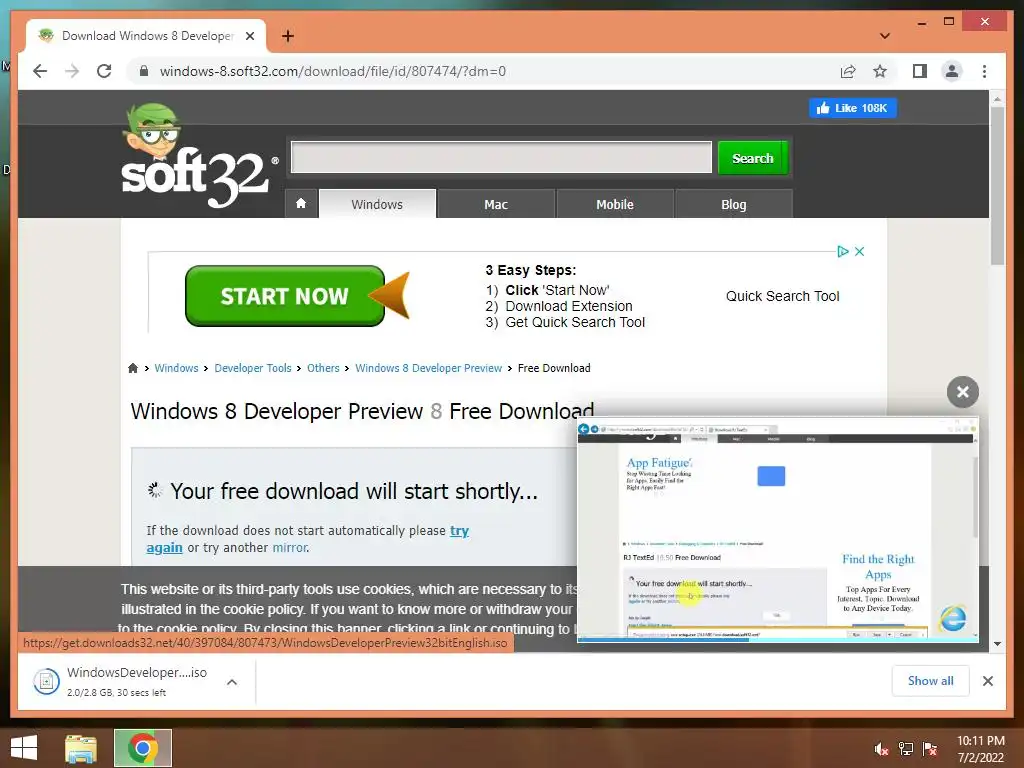Select the Mac navigation tab

[496, 204]
